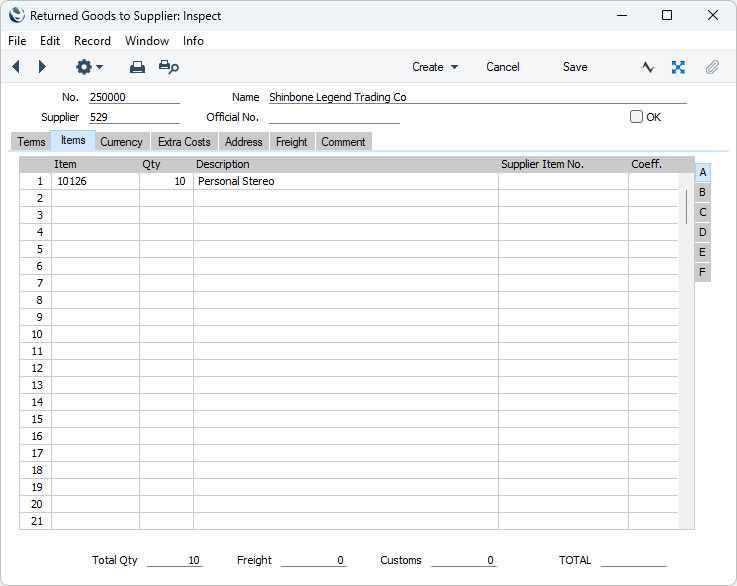
Task: Open the Create dropdown
Action: 435,67
